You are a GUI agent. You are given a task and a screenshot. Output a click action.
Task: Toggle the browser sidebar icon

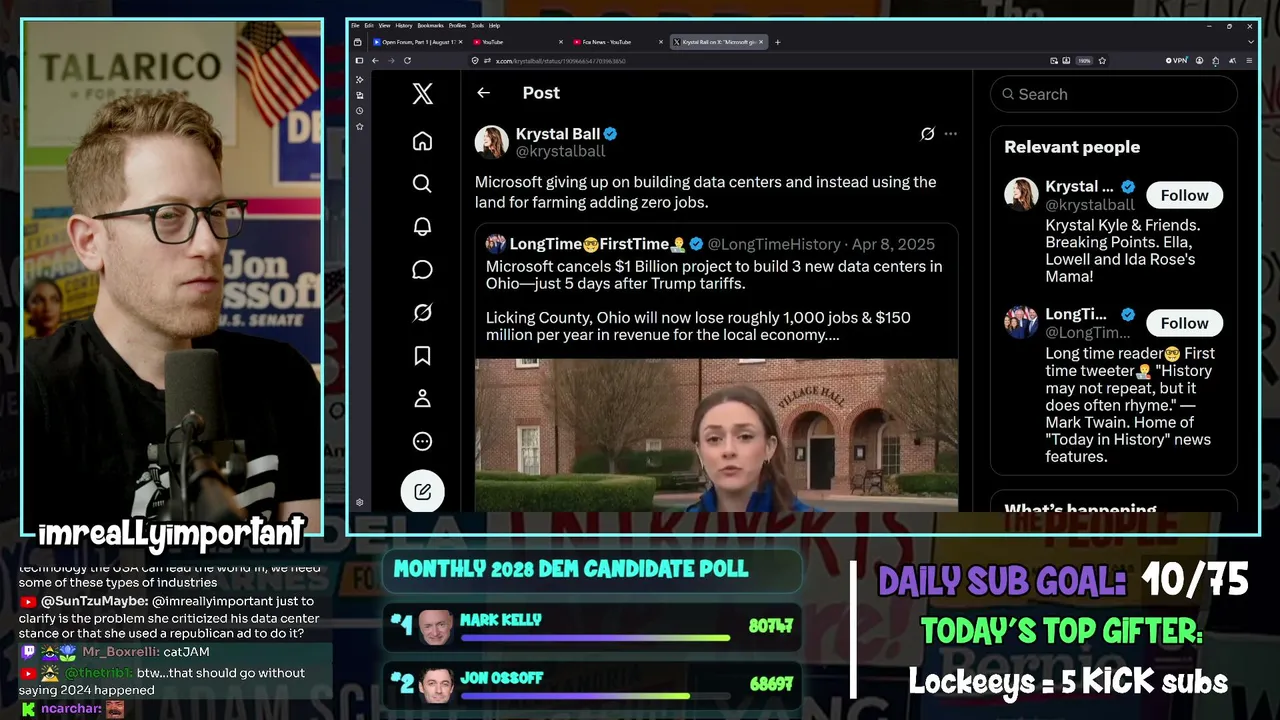click(359, 61)
